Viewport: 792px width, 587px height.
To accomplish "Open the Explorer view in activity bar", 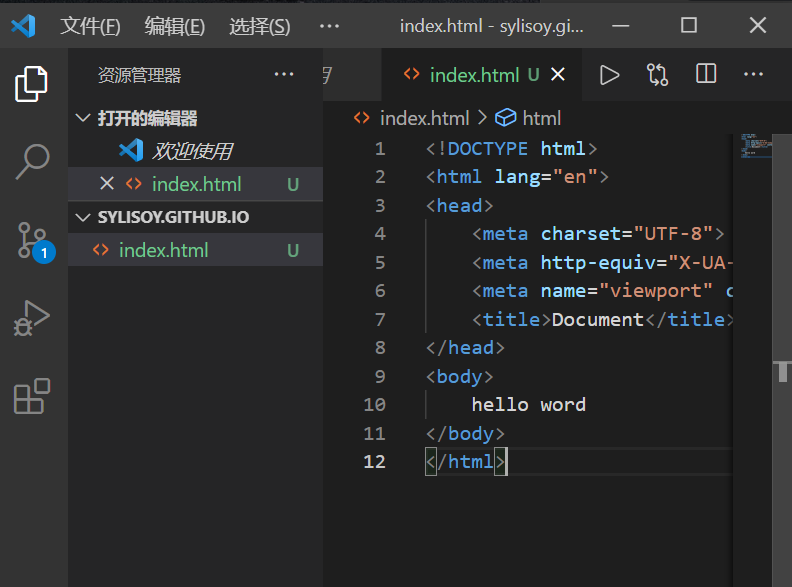I will coord(32,84).
